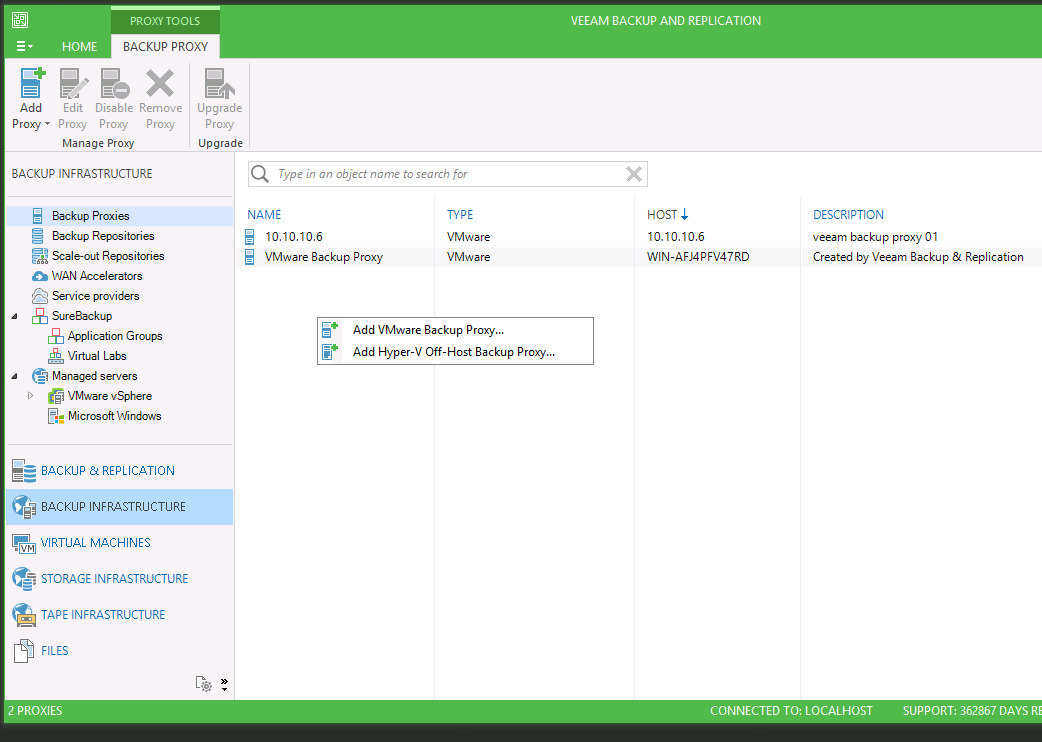Click the Virtual Labs icon
Screen dimensions: 1042x742
(56, 356)
